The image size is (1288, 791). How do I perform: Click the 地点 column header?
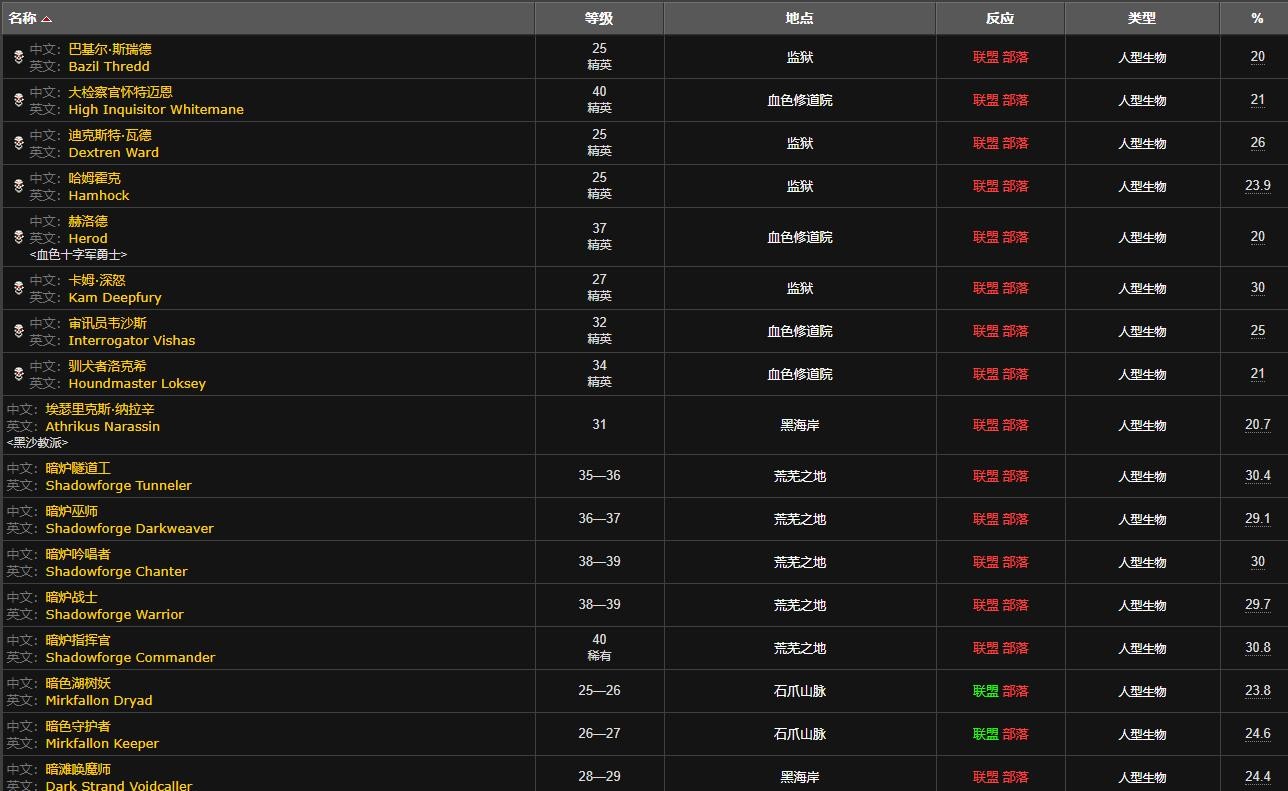point(799,18)
